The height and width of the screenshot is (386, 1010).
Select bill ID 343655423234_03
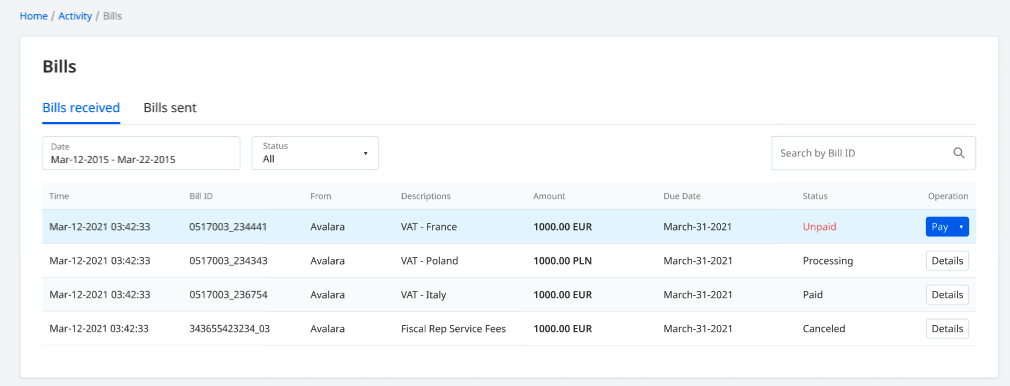click(x=229, y=329)
